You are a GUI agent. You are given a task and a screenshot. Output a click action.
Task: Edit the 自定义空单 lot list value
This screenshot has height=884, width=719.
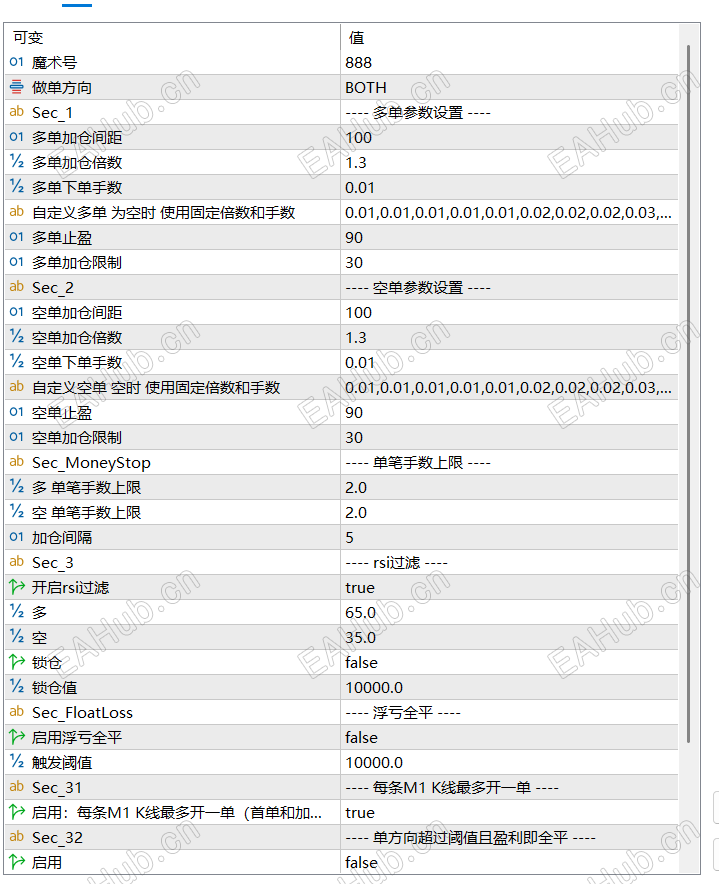[509, 387]
